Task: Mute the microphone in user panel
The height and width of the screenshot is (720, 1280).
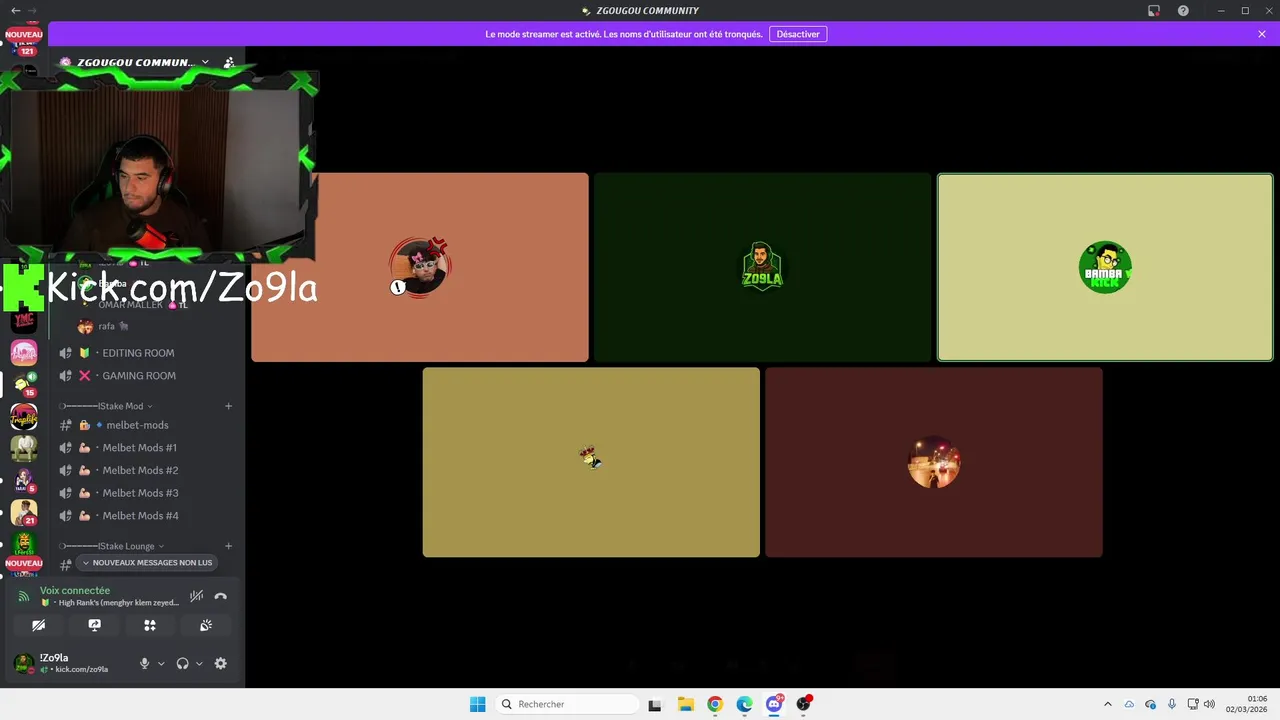Action: pyautogui.click(x=144, y=663)
